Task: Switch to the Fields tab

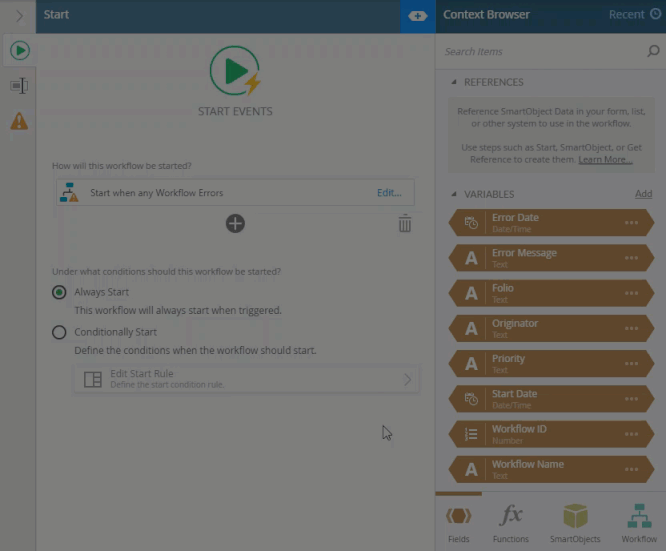Action: (459, 523)
